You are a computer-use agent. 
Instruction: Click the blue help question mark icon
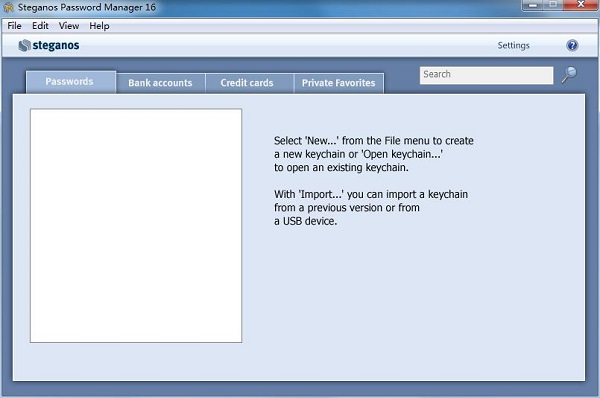[572, 46]
